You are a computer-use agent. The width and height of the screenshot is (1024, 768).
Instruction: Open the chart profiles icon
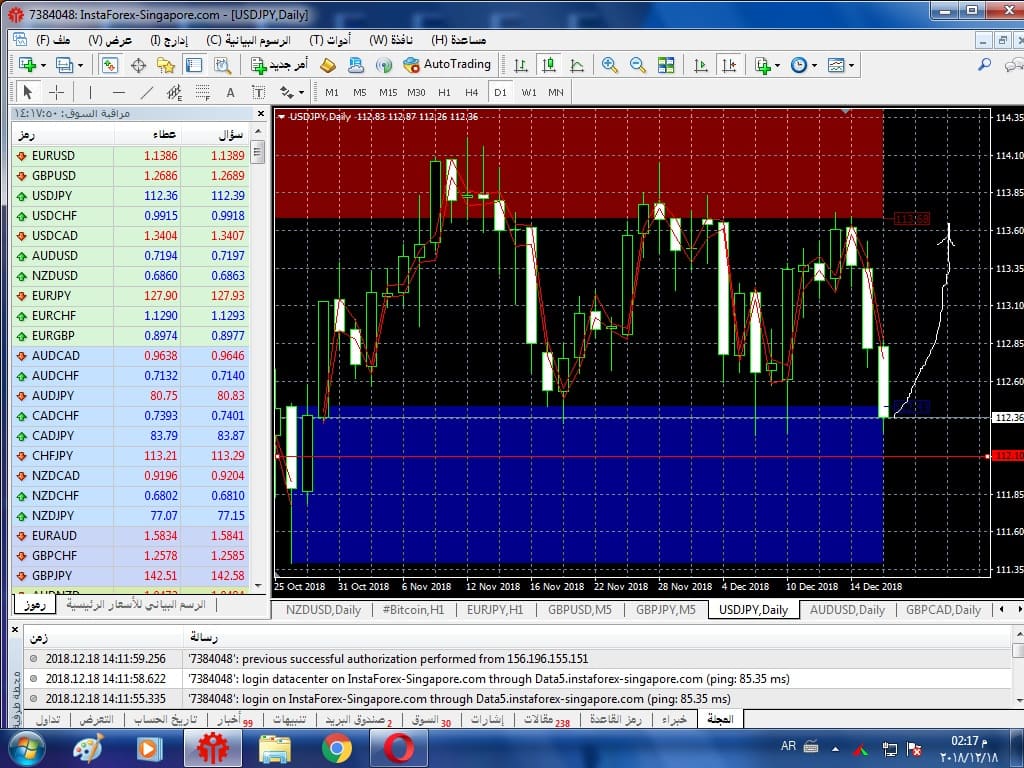coord(64,65)
